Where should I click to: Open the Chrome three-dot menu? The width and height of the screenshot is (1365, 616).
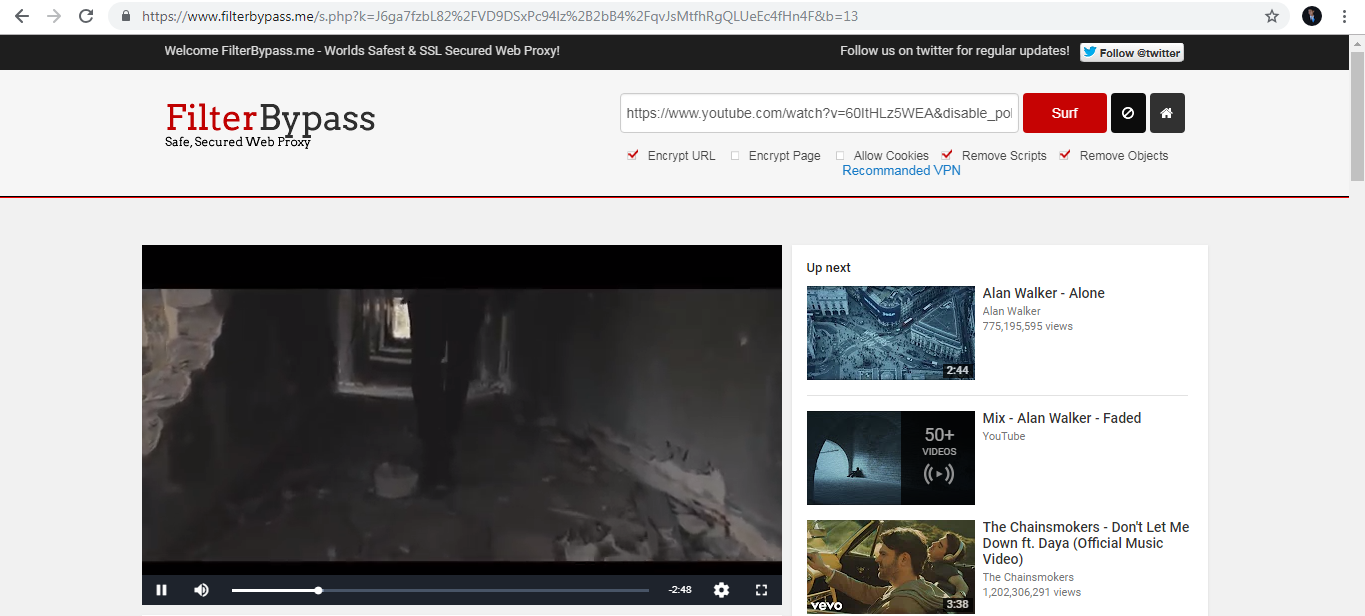click(x=1344, y=16)
